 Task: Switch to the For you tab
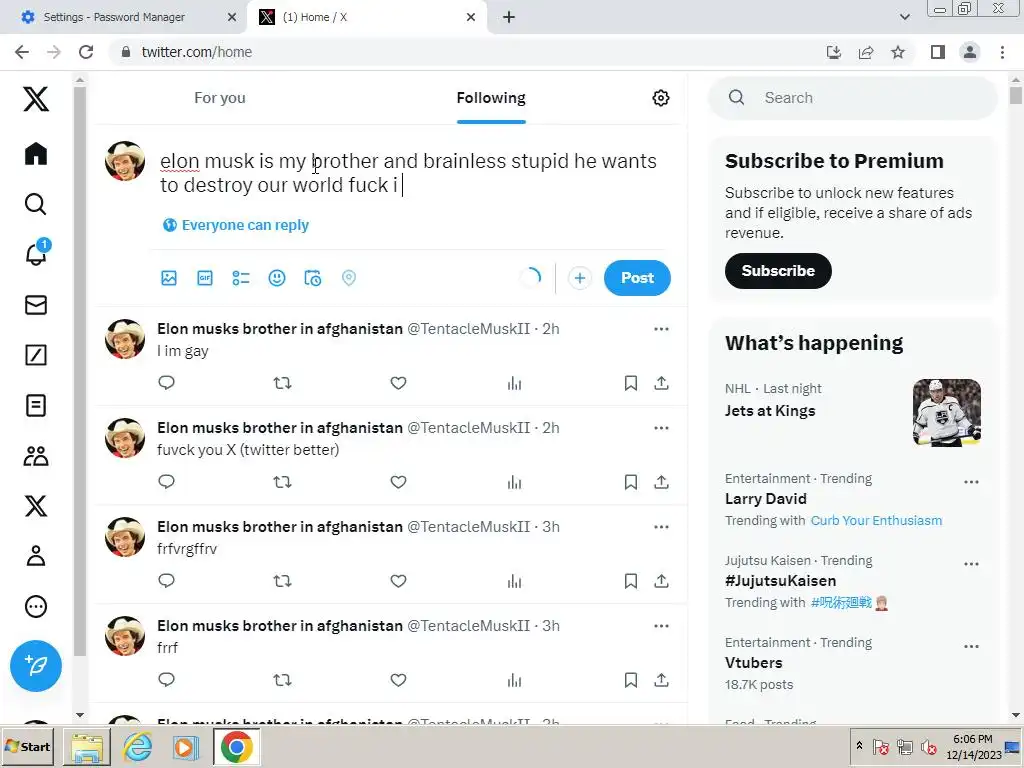coord(219,98)
